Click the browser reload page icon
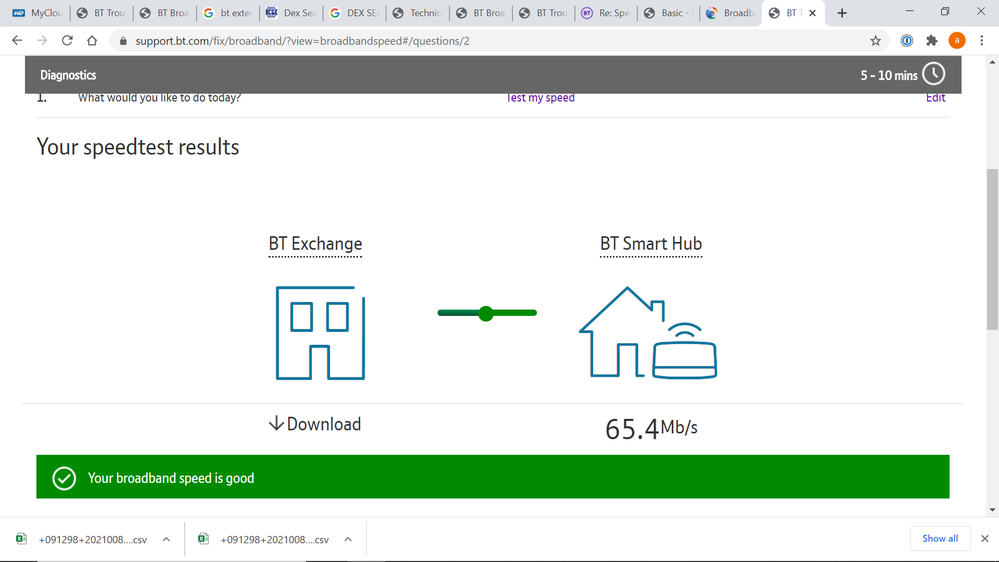This screenshot has height=562, width=999. coord(67,41)
